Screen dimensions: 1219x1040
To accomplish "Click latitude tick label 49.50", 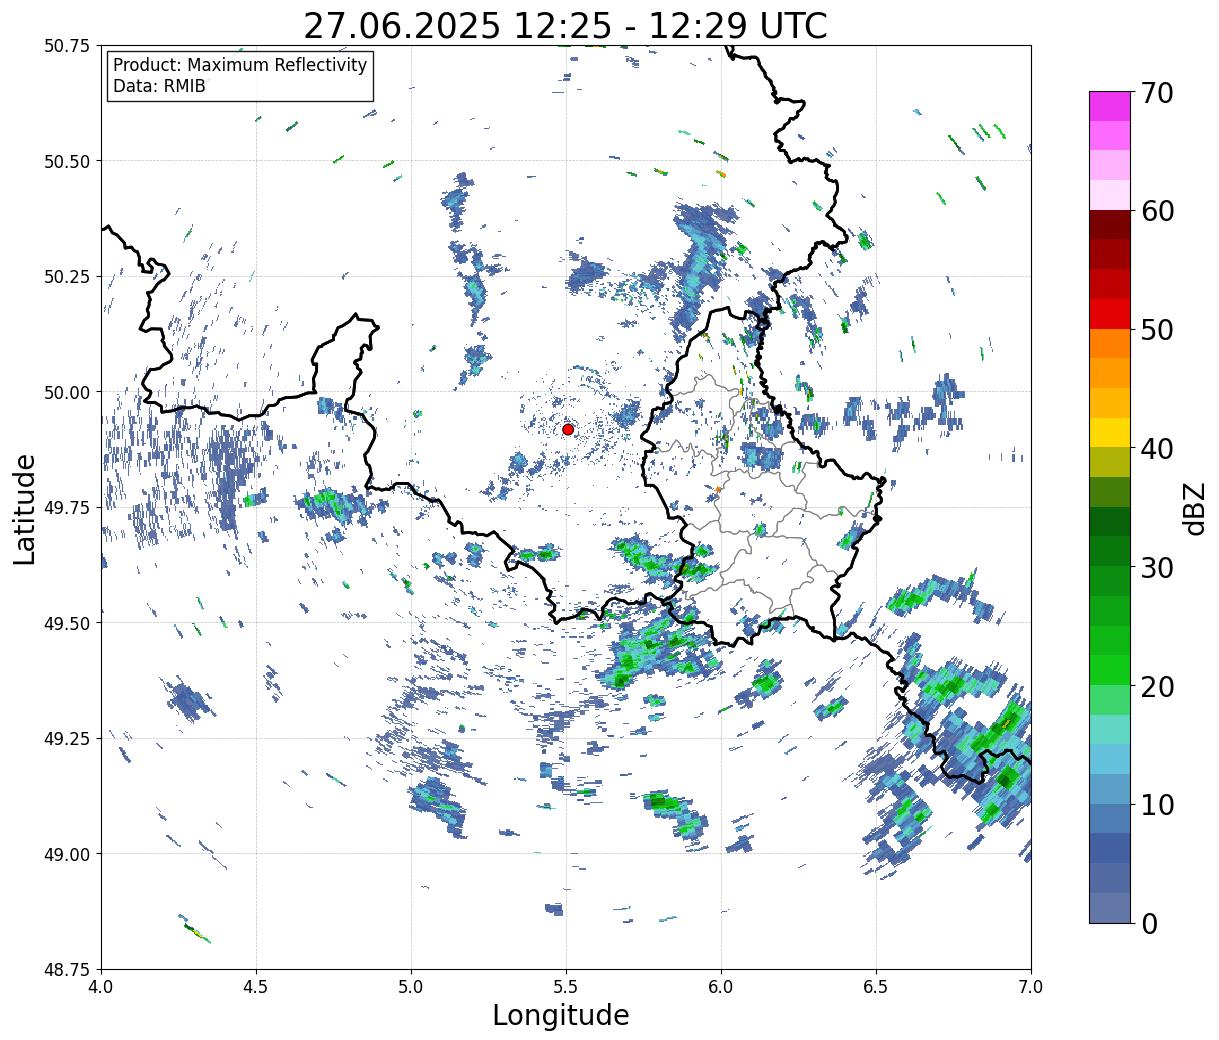I will pyautogui.click(x=67, y=623).
